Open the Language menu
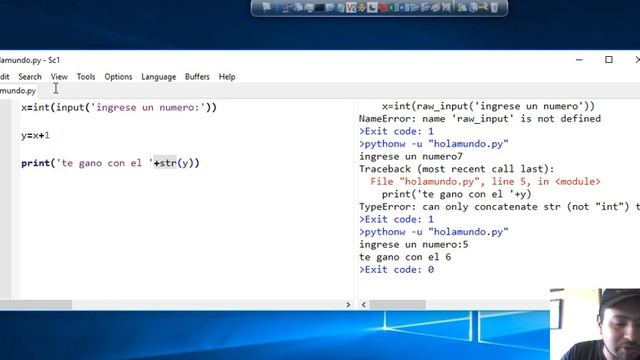640x360 pixels. click(x=159, y=77)
